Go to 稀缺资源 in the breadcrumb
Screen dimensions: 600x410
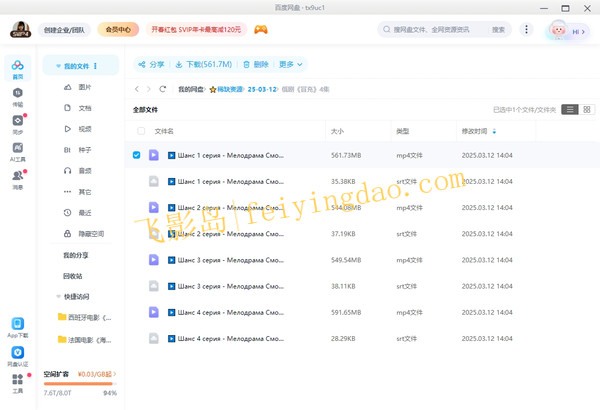pos(230,89)
